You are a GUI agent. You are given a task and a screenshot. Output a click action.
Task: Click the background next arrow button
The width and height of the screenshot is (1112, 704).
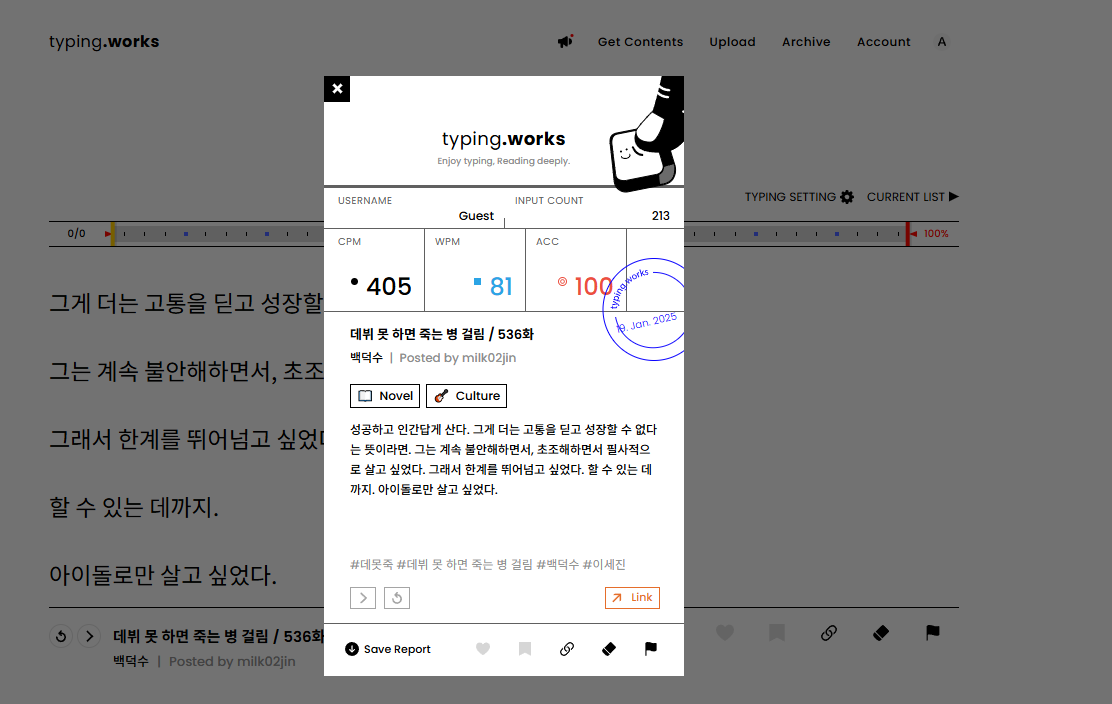89,636
